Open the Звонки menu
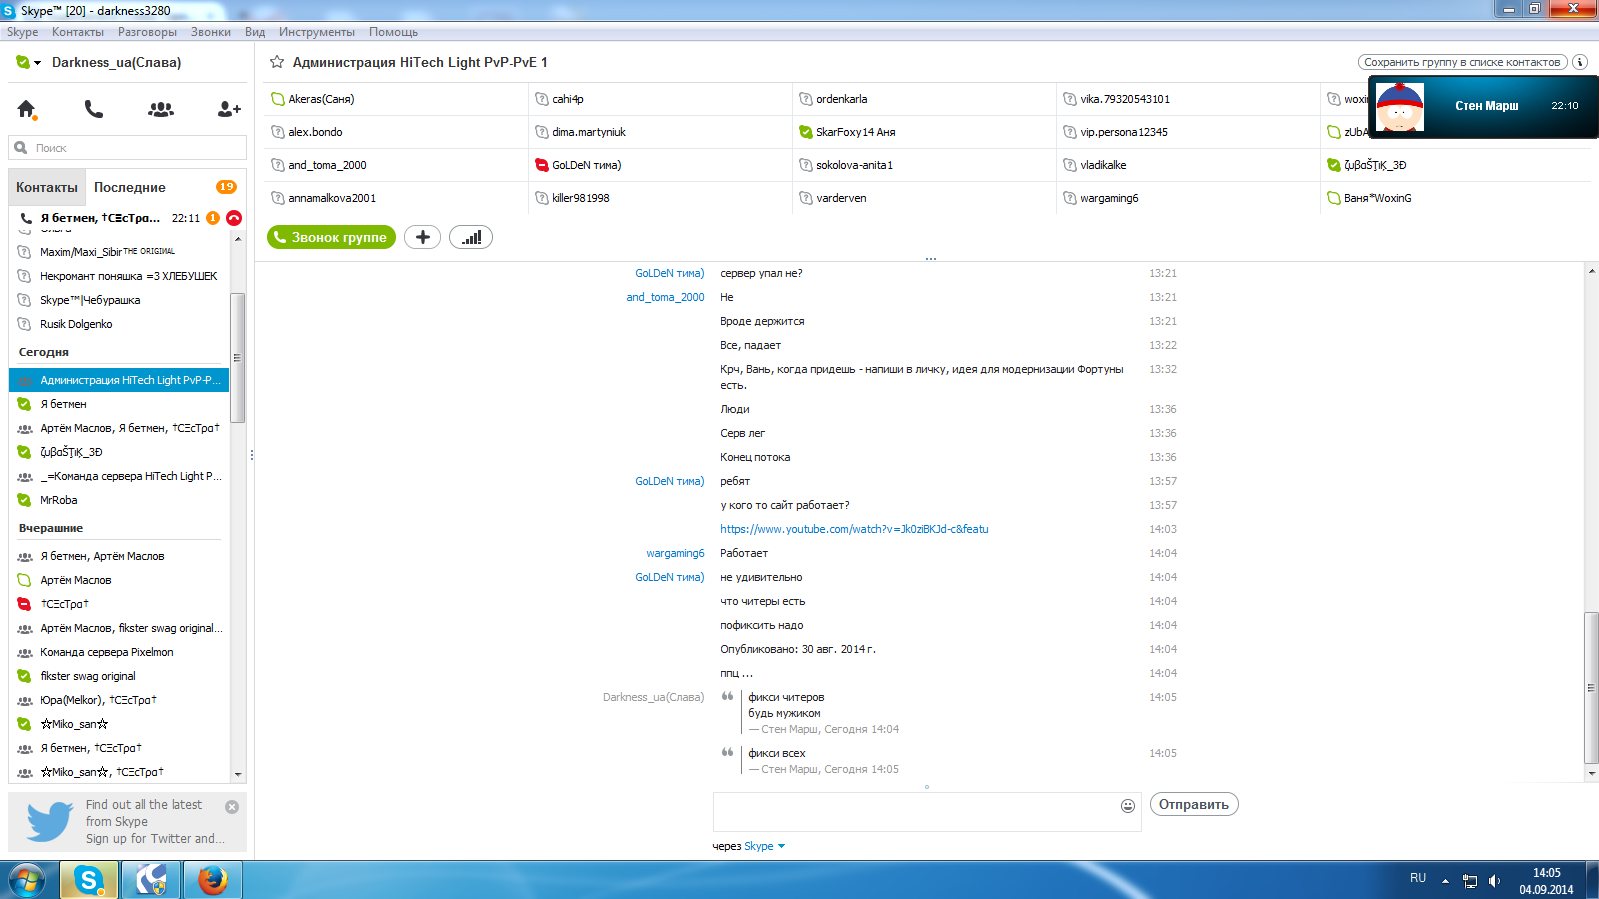This screenshot has width=1599, height=899. [x=210, y=32]
